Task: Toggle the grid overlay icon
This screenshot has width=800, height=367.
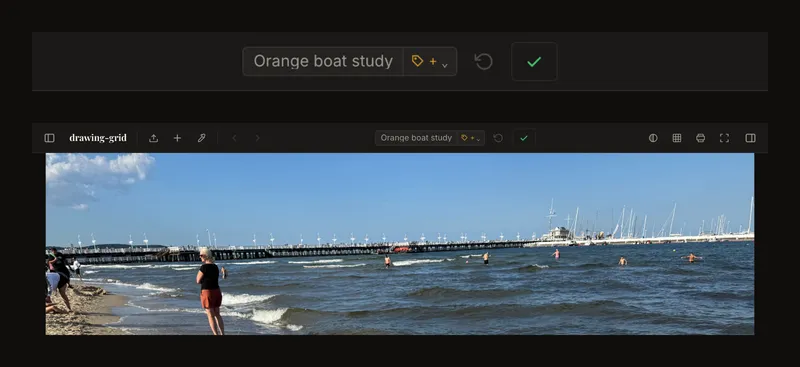Action: pos(677,138)
